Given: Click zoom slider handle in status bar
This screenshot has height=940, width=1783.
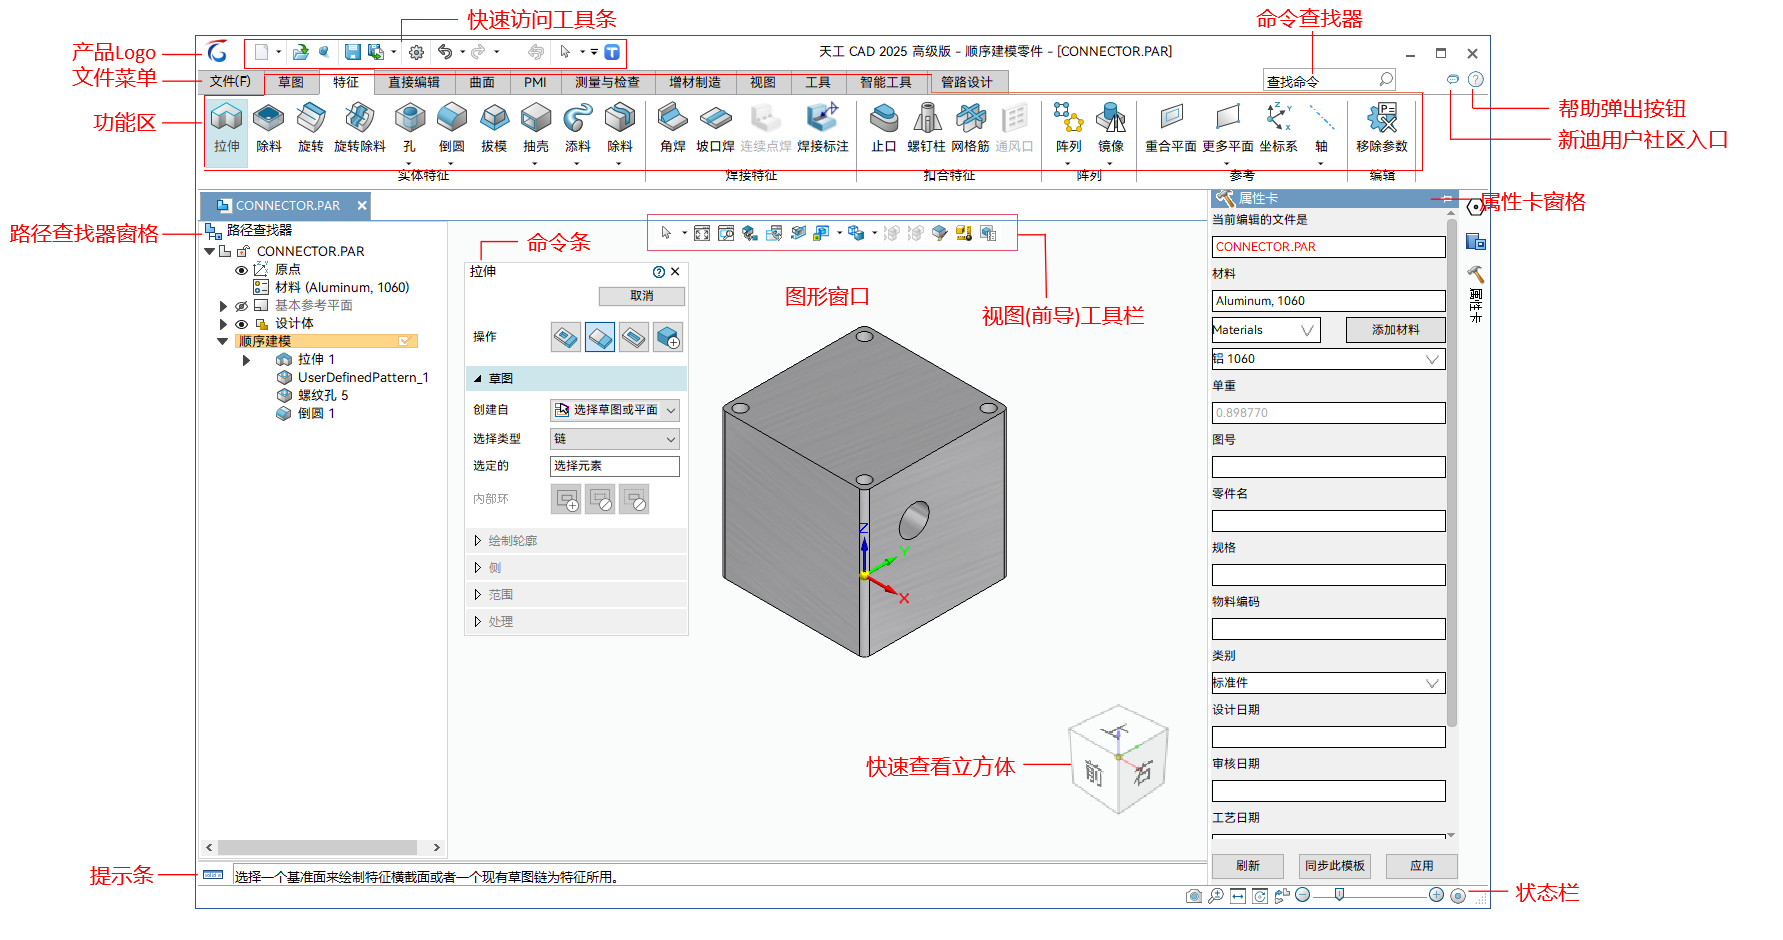Looking at the screenshot, I should coord(1339,895).
